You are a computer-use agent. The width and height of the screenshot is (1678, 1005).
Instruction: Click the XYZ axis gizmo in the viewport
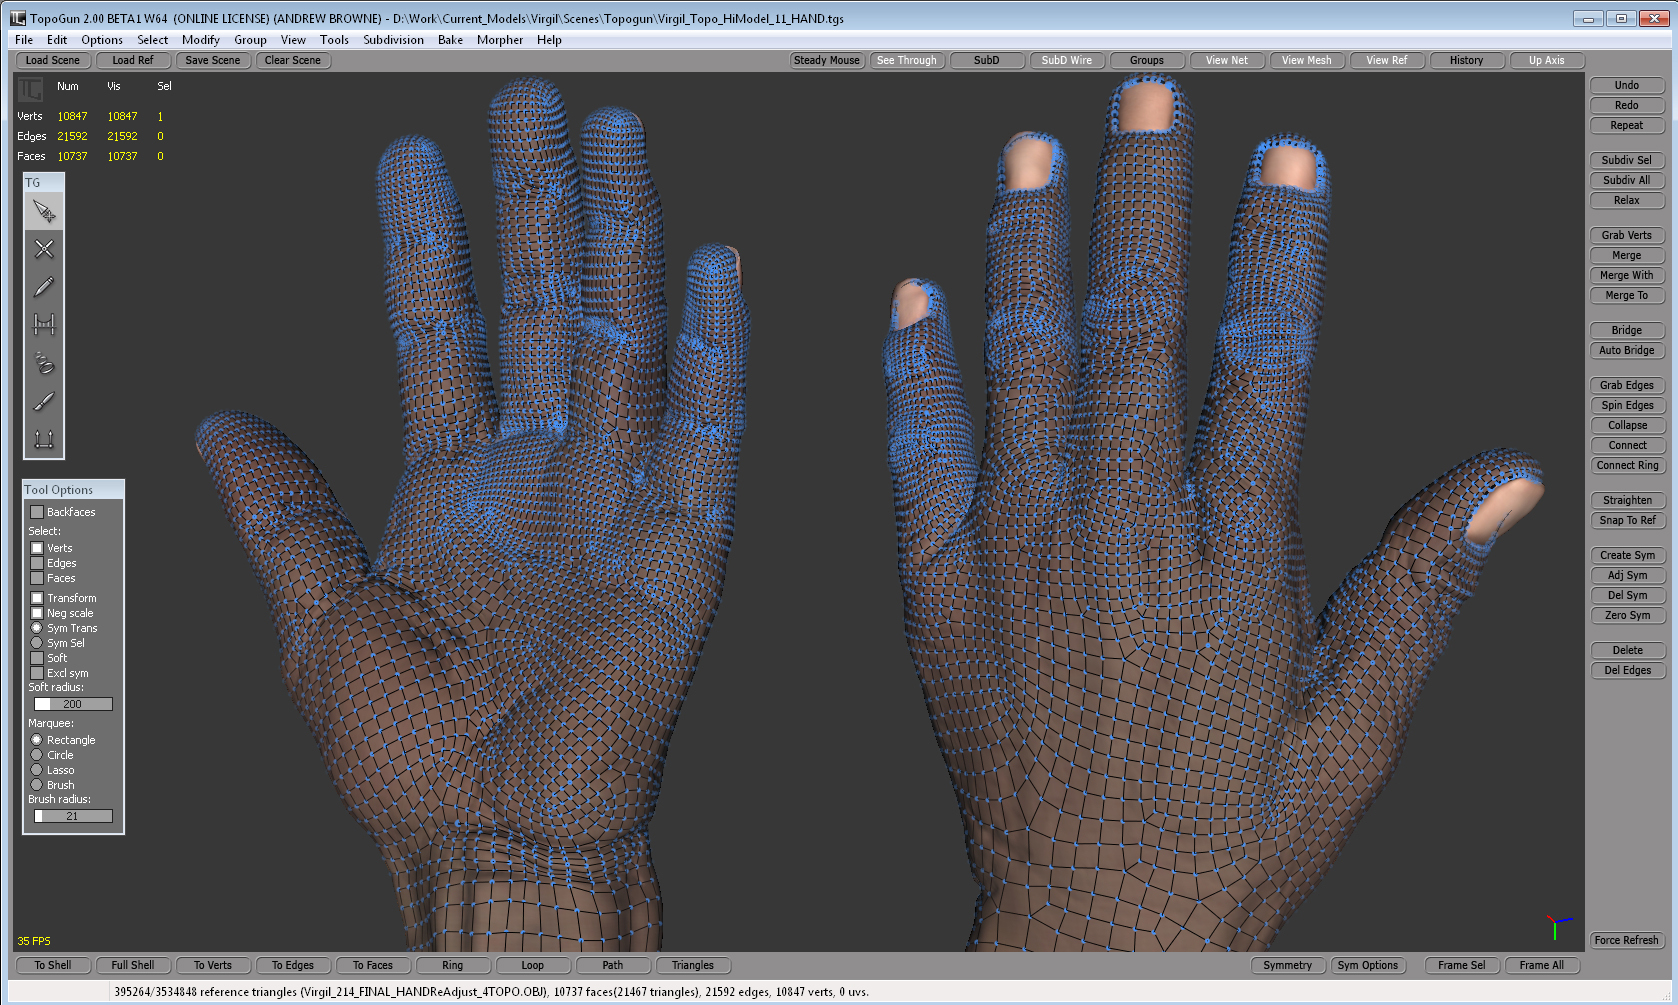point(1556,925)
